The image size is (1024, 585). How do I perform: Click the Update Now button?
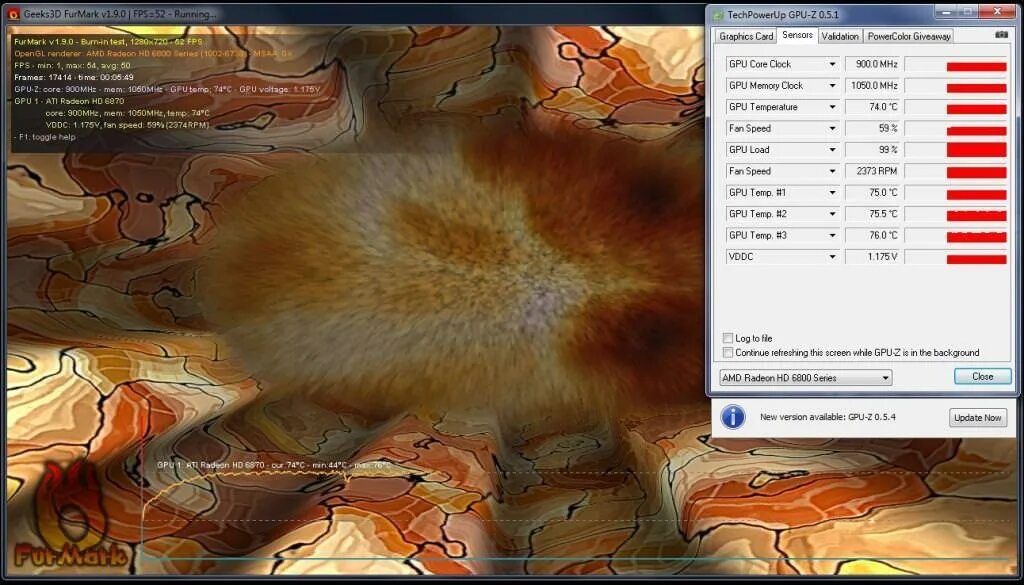click(x=978, y=418)
